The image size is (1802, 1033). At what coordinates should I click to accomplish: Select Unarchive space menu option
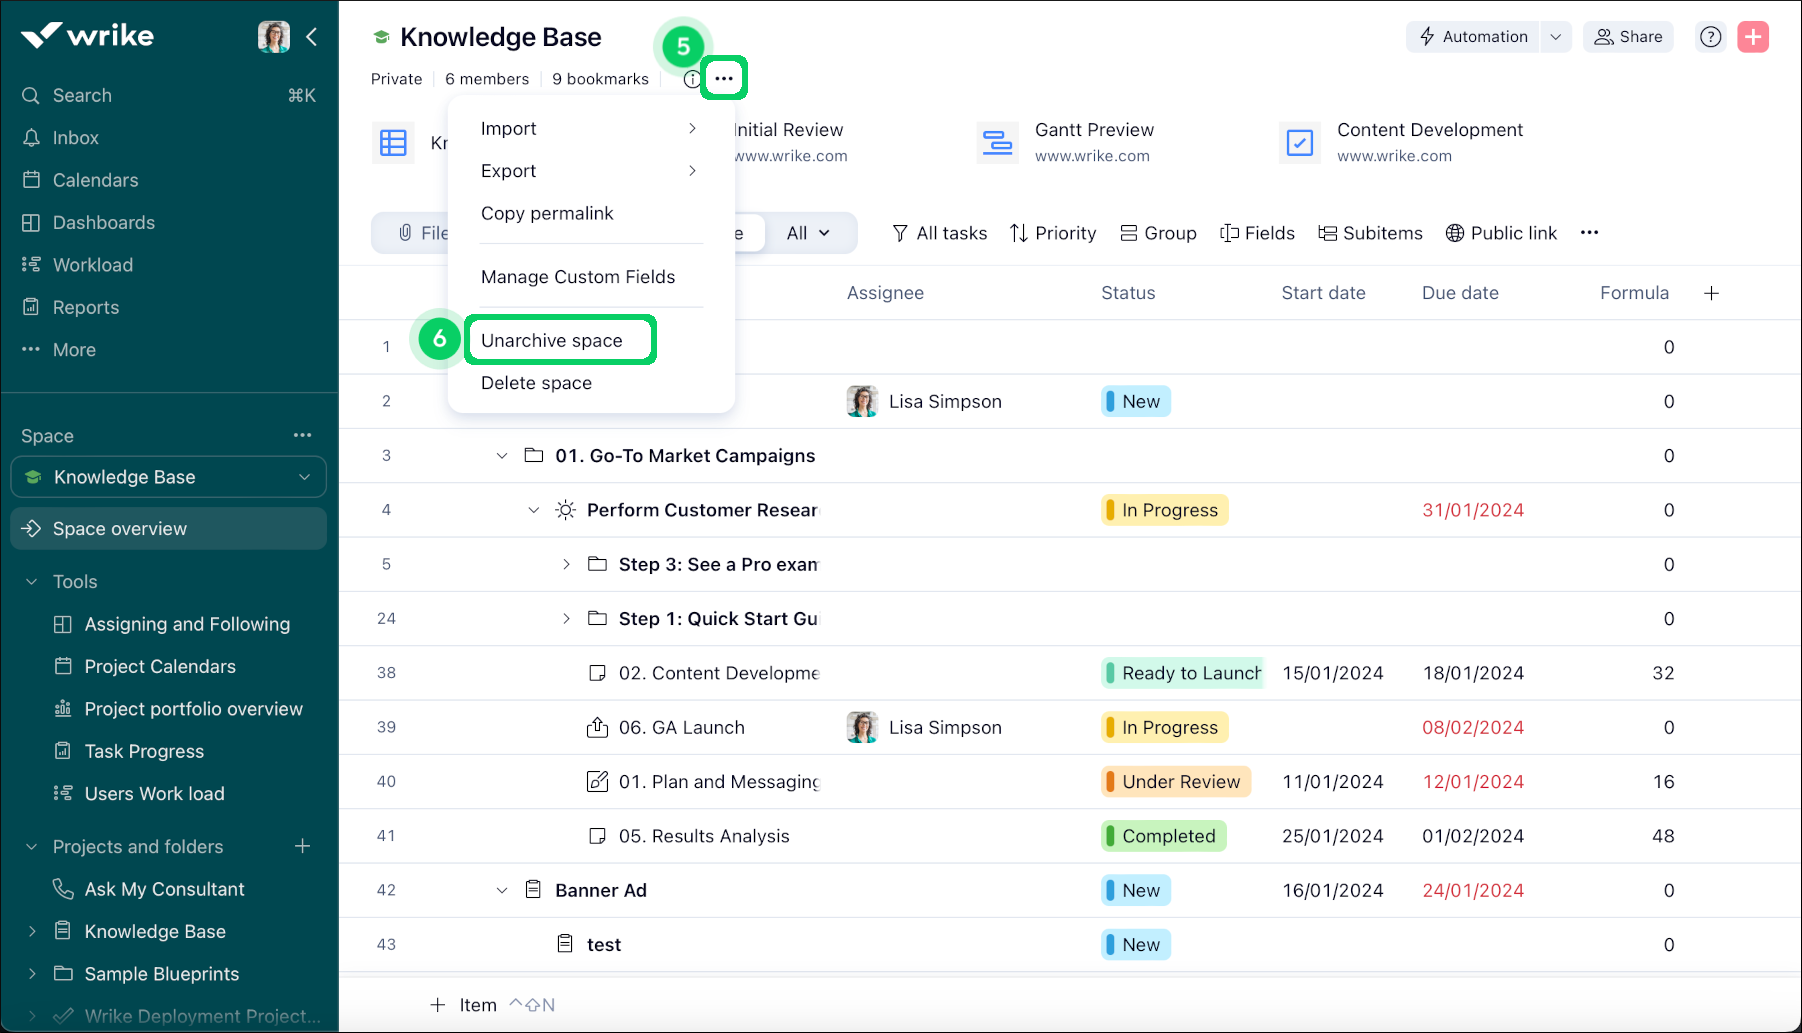pos(552,341)
